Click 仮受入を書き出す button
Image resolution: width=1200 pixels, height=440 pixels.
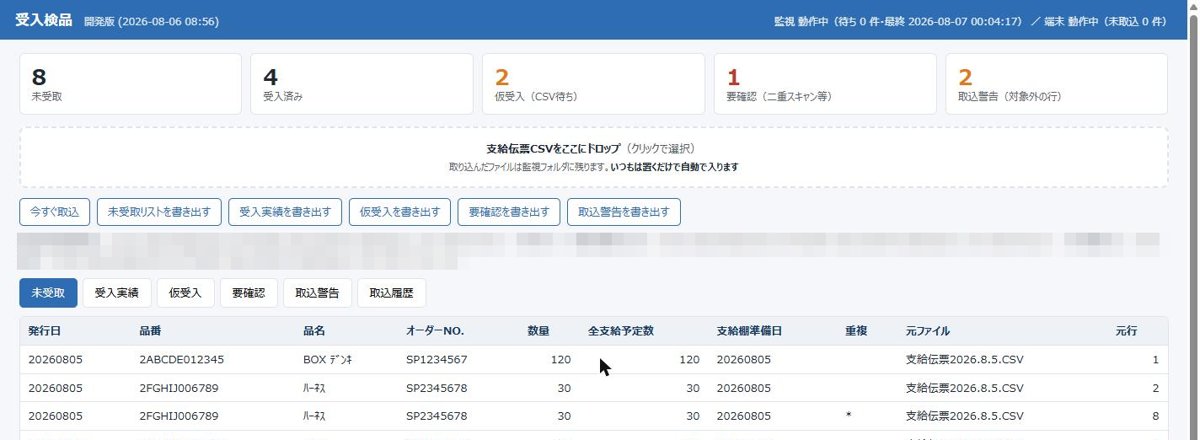(x=399, y=212)
